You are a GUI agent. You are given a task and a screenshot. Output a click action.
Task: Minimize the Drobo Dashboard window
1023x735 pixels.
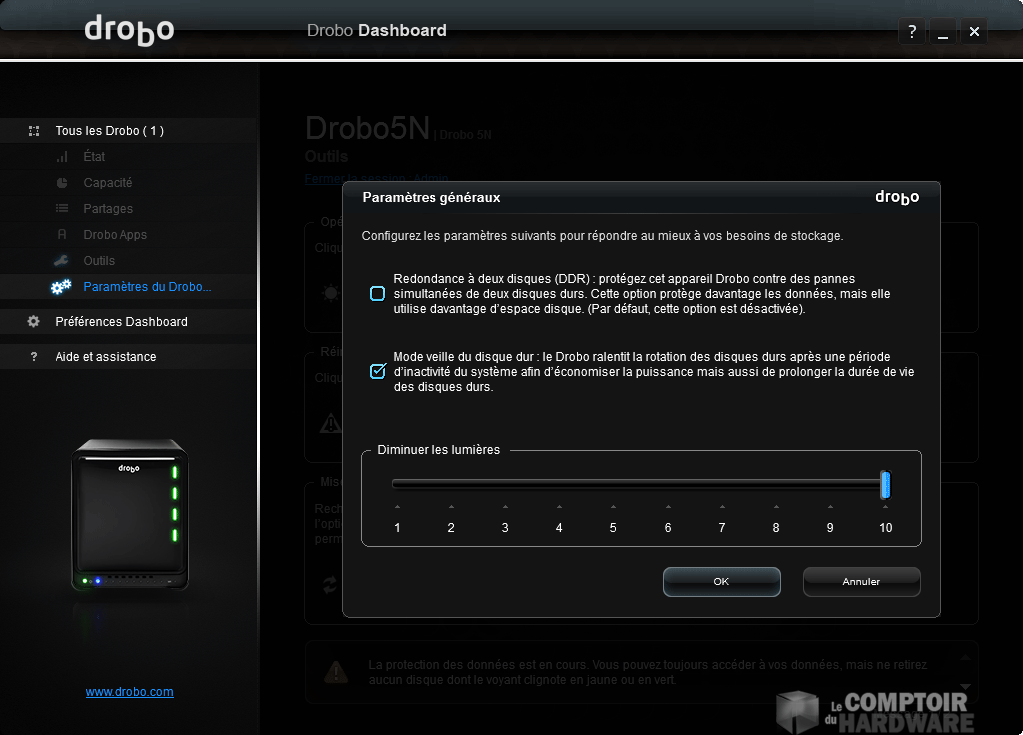pyautogui.click(x=942, y=32)
